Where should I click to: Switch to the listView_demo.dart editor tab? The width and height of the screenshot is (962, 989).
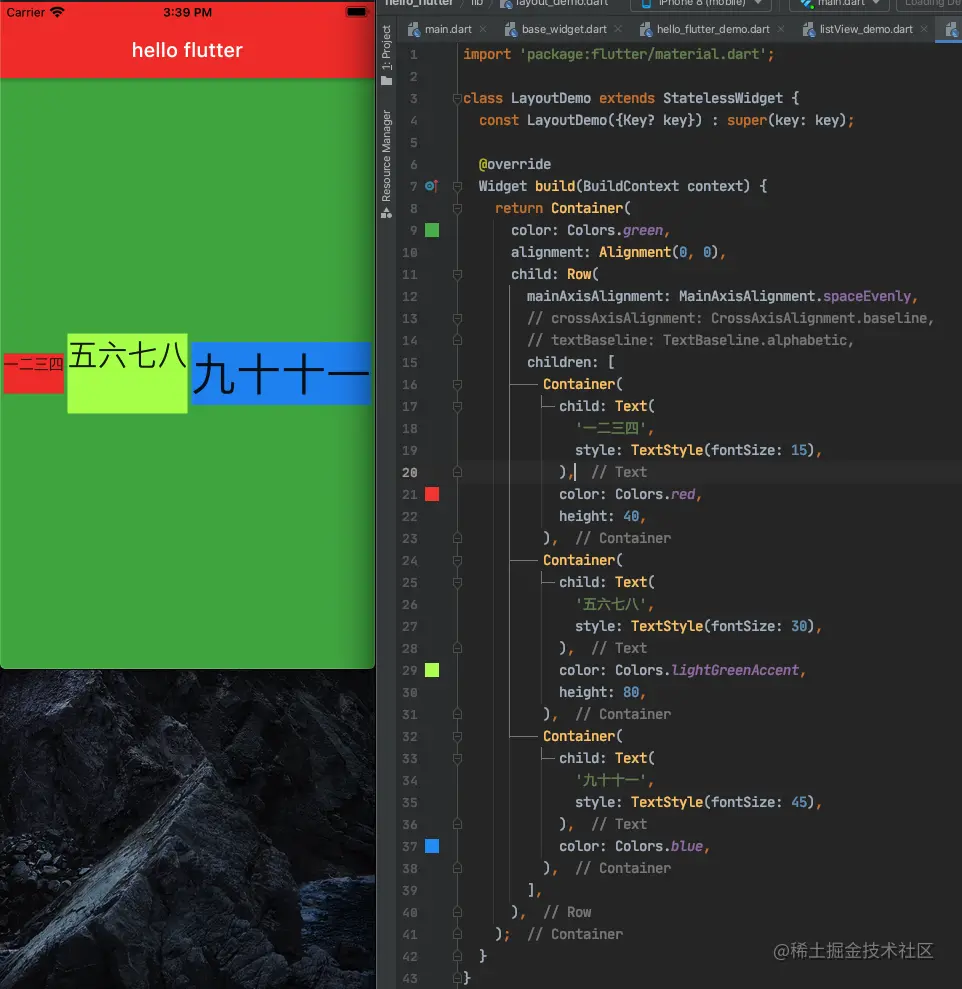click(865, 29)
